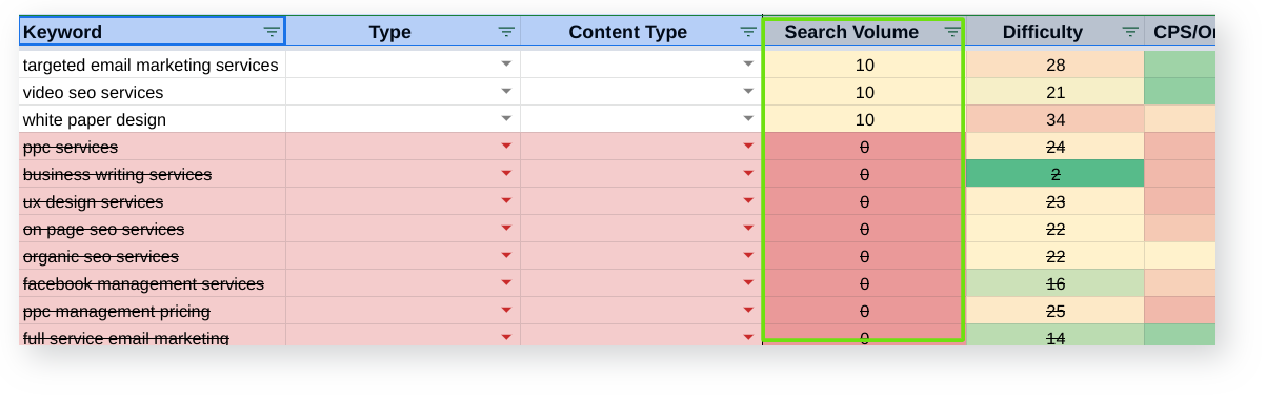Select difficulty value 34 cell

(1054, 119)
